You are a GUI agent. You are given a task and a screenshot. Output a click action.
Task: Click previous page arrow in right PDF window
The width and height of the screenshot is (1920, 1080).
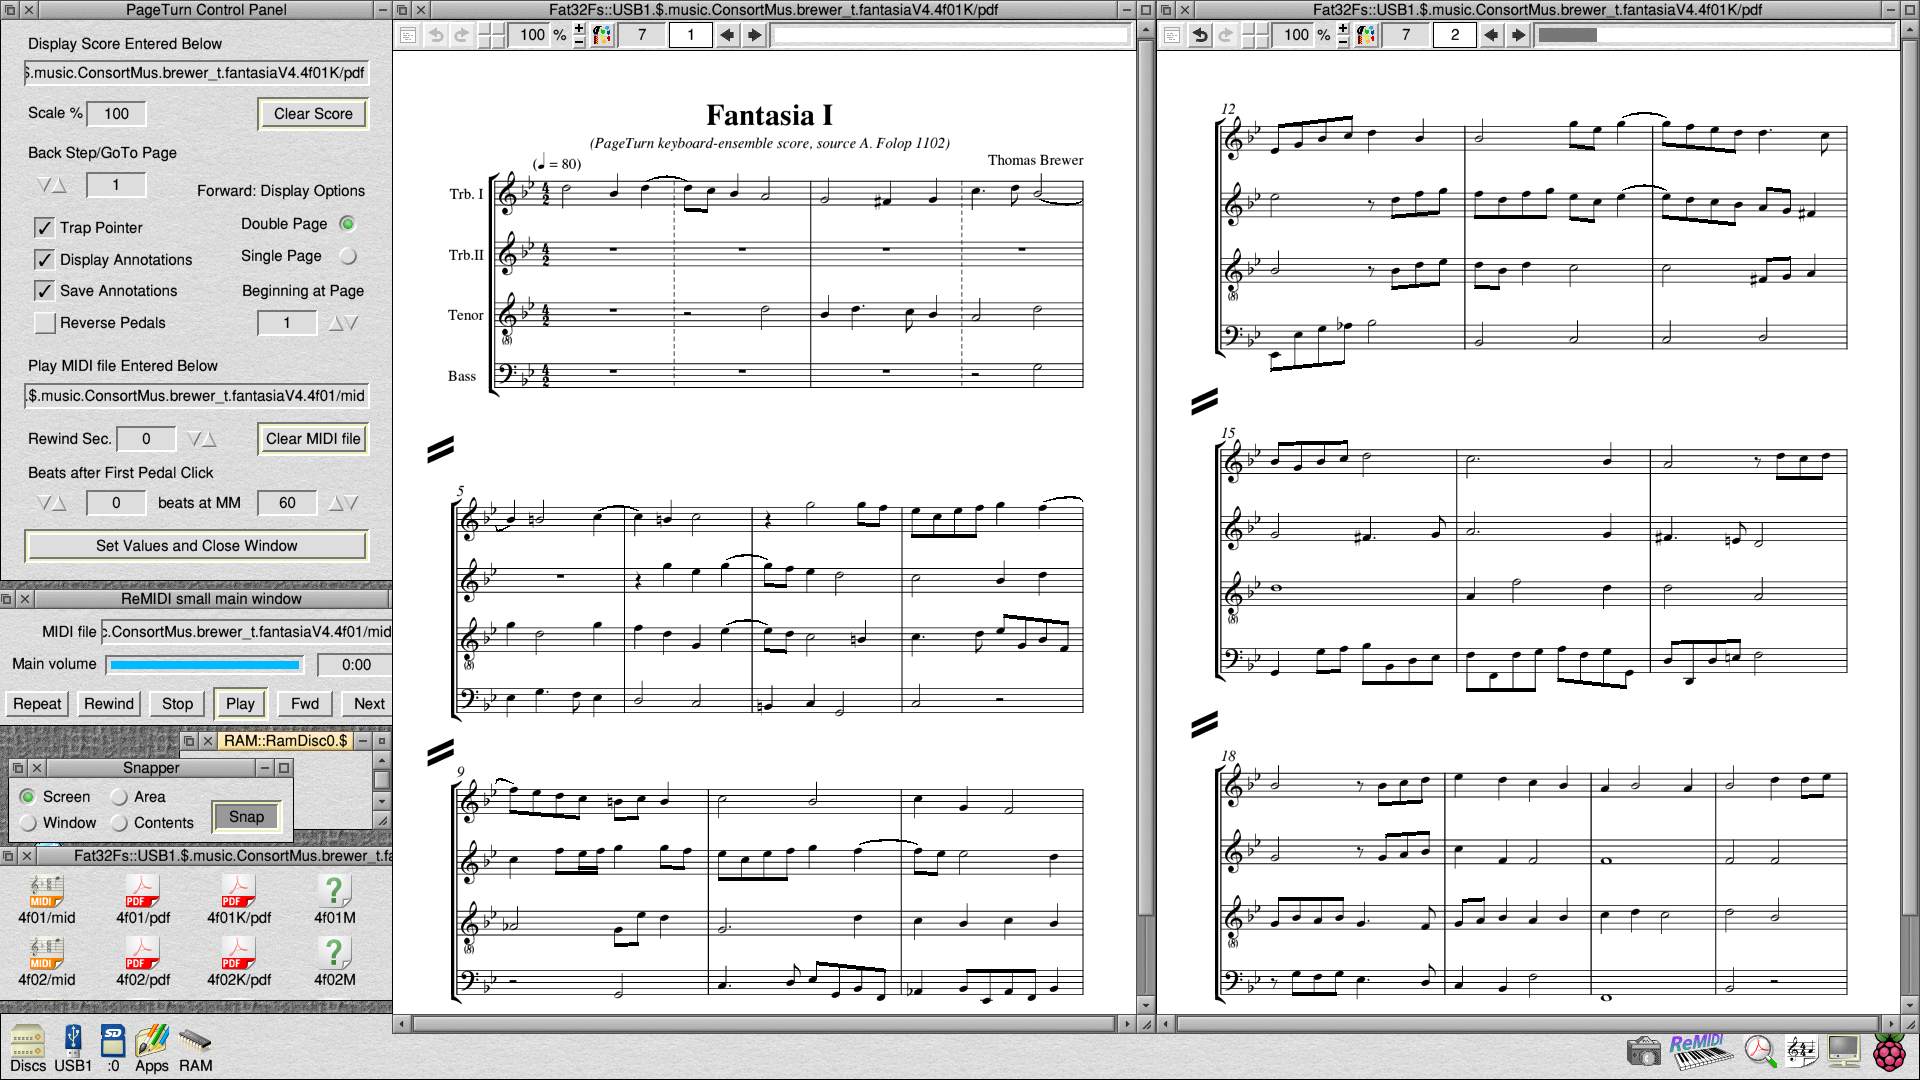click(x=1491, y=35)
